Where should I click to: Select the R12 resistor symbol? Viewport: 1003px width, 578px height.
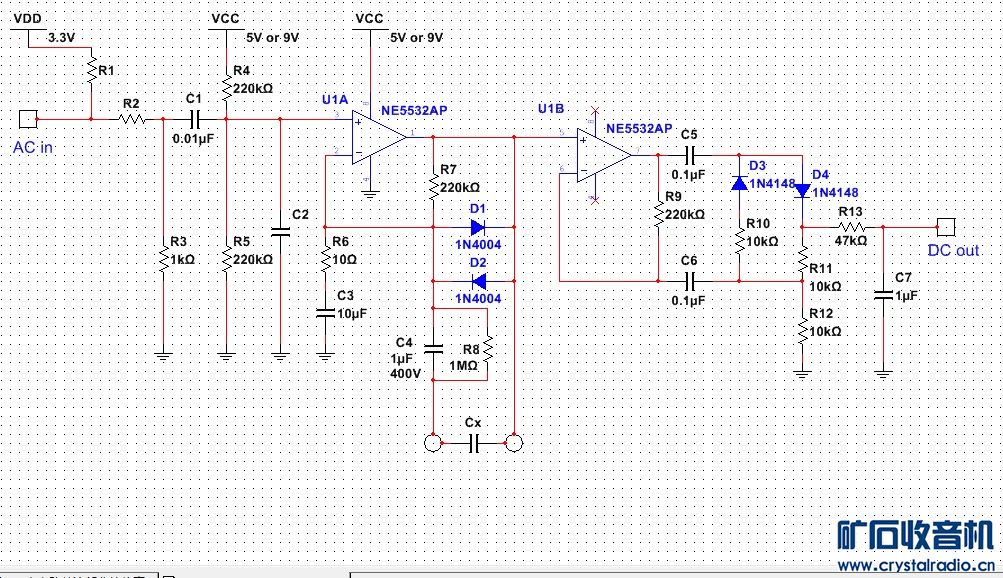802,331
